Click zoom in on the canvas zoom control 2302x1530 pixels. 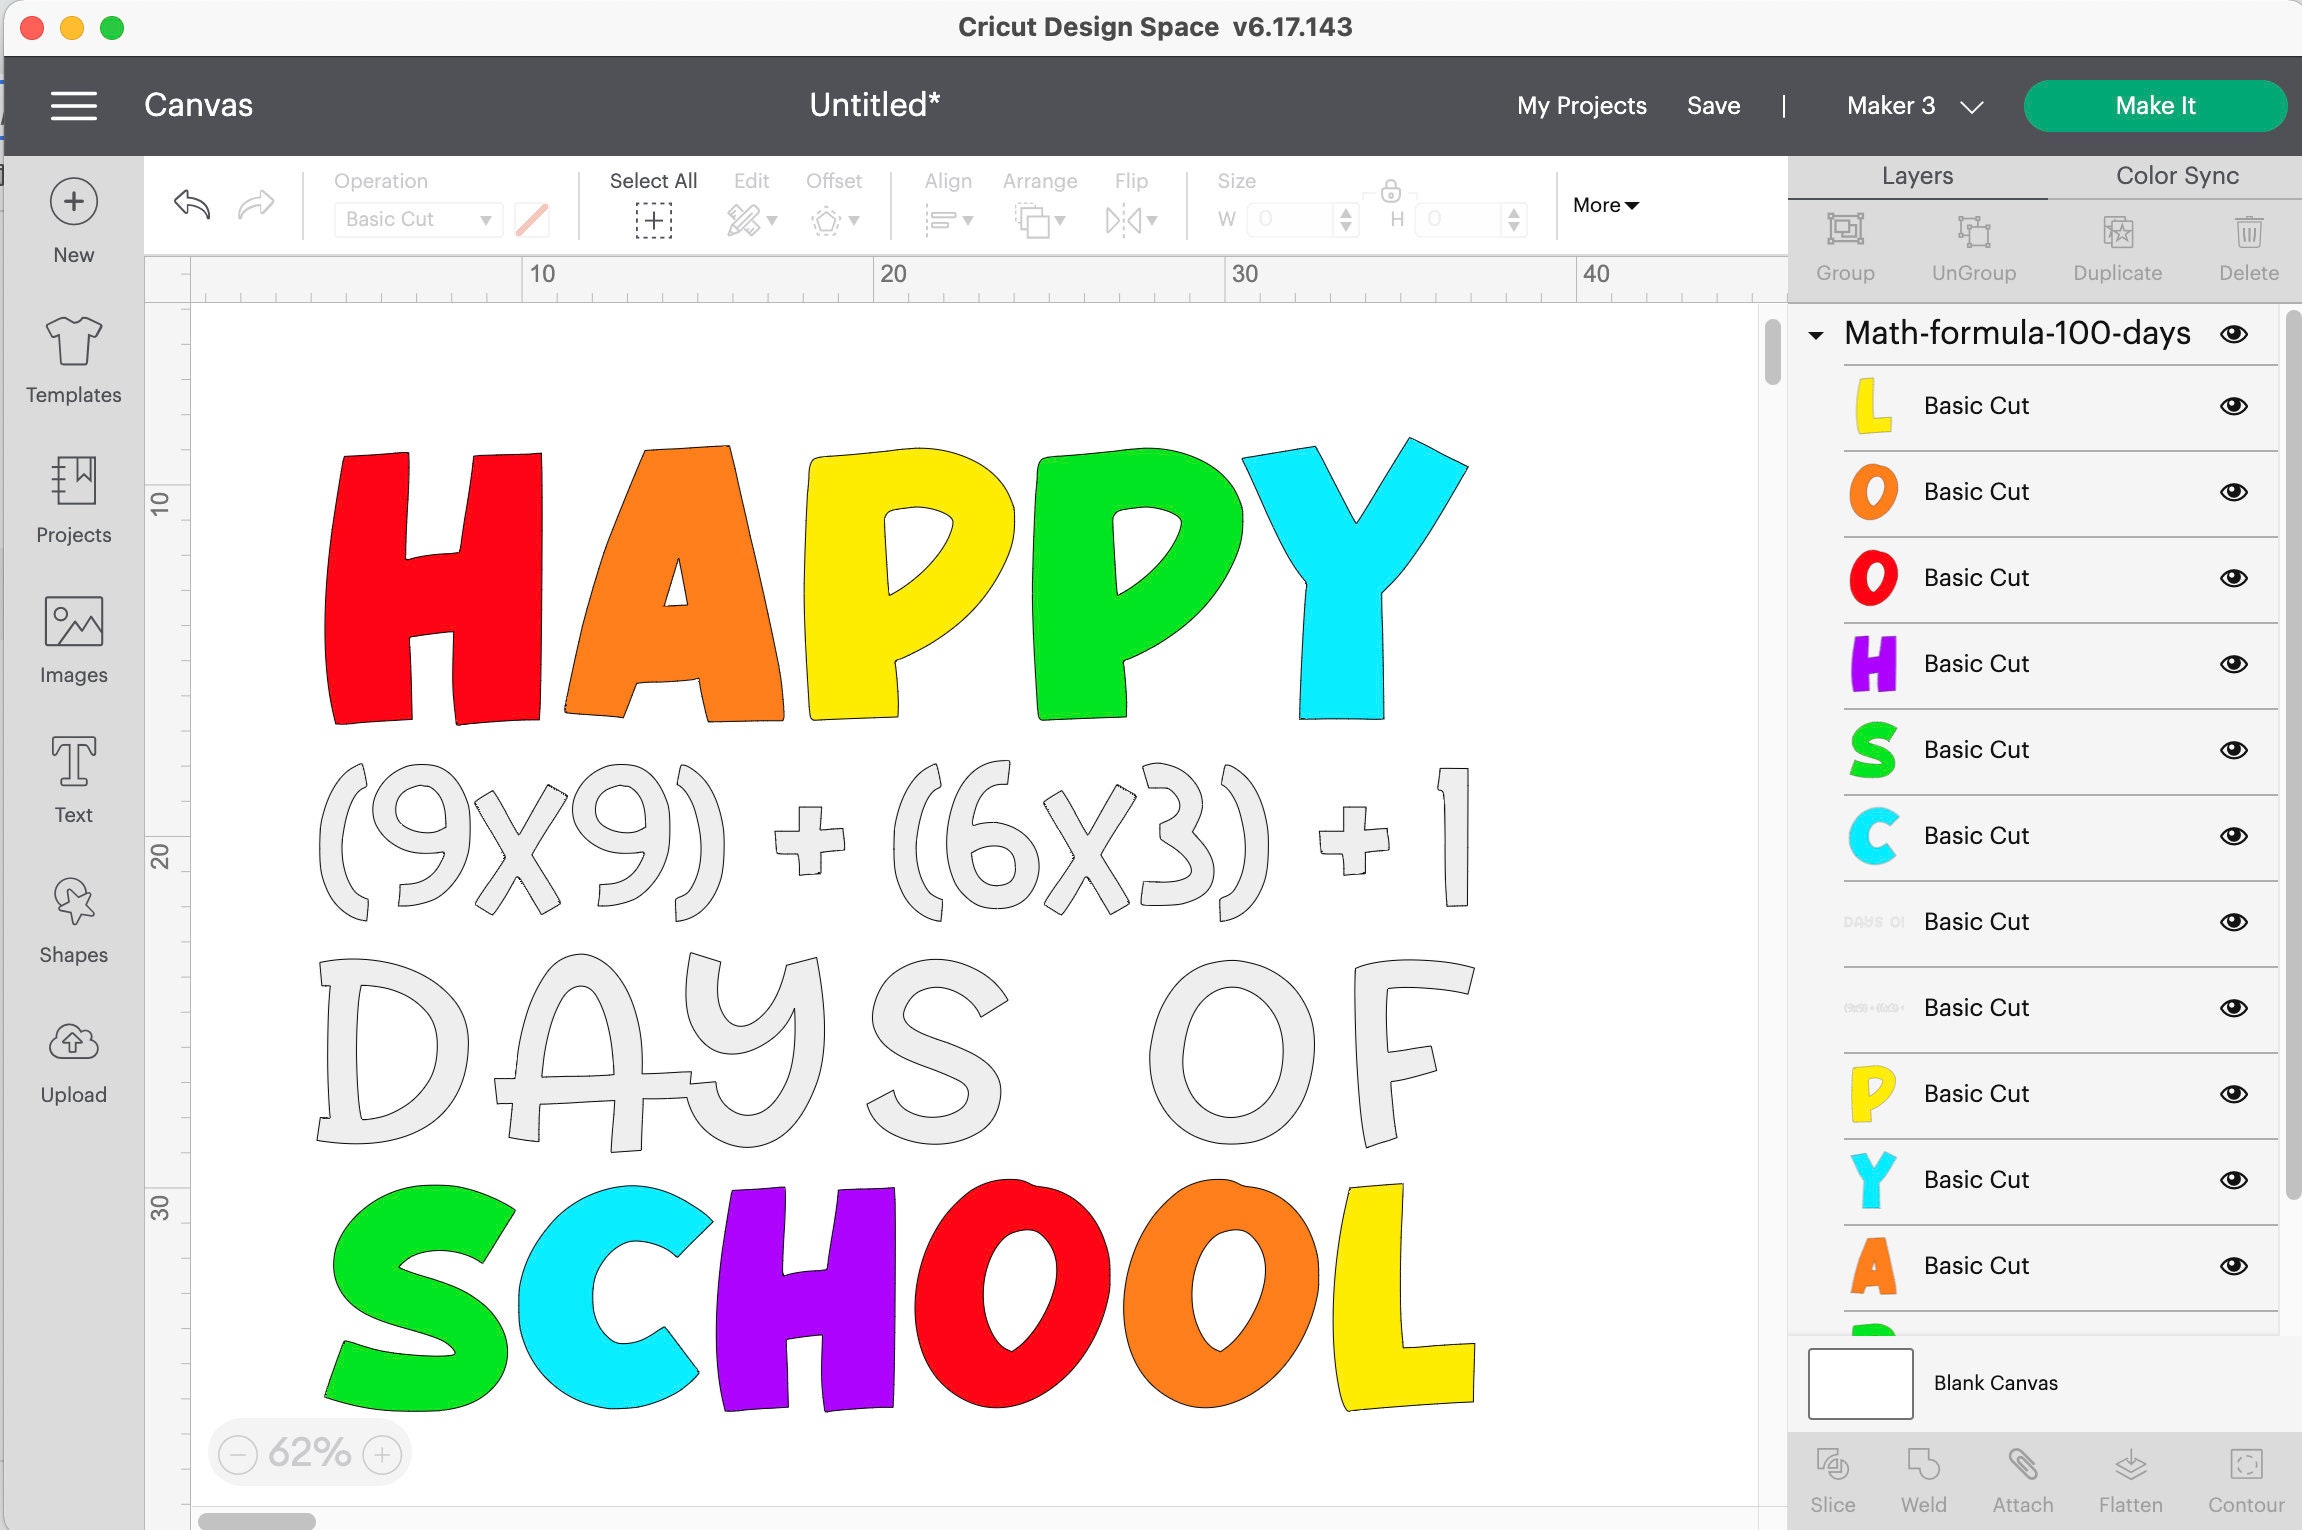381,1453
